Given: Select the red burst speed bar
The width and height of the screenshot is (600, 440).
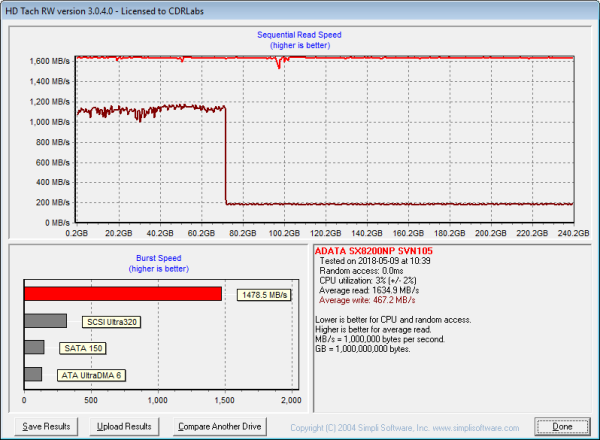Looking at the screenshot, I should pyautogui.click(x=122, y=294).
